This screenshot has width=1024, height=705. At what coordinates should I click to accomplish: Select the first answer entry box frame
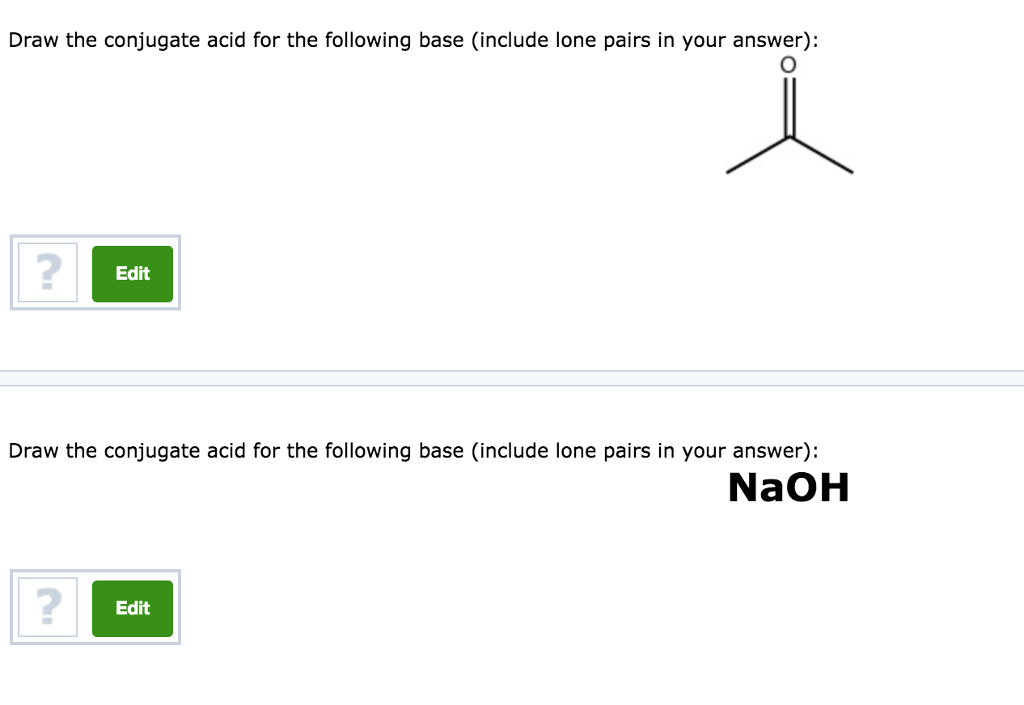click(x=94, y=273)
